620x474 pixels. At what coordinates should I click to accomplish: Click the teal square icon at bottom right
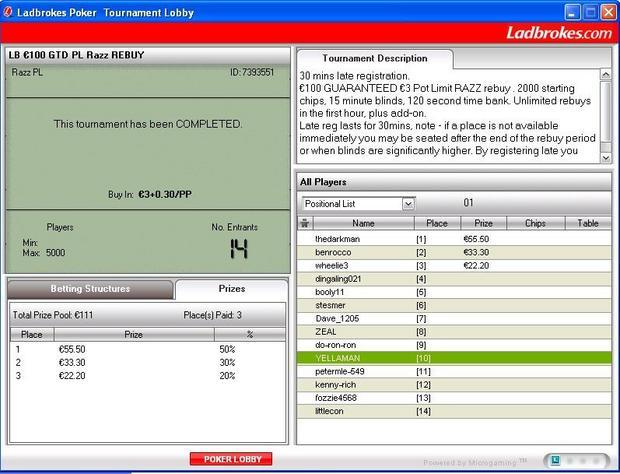pyautogui.click(x=556, y=460)
